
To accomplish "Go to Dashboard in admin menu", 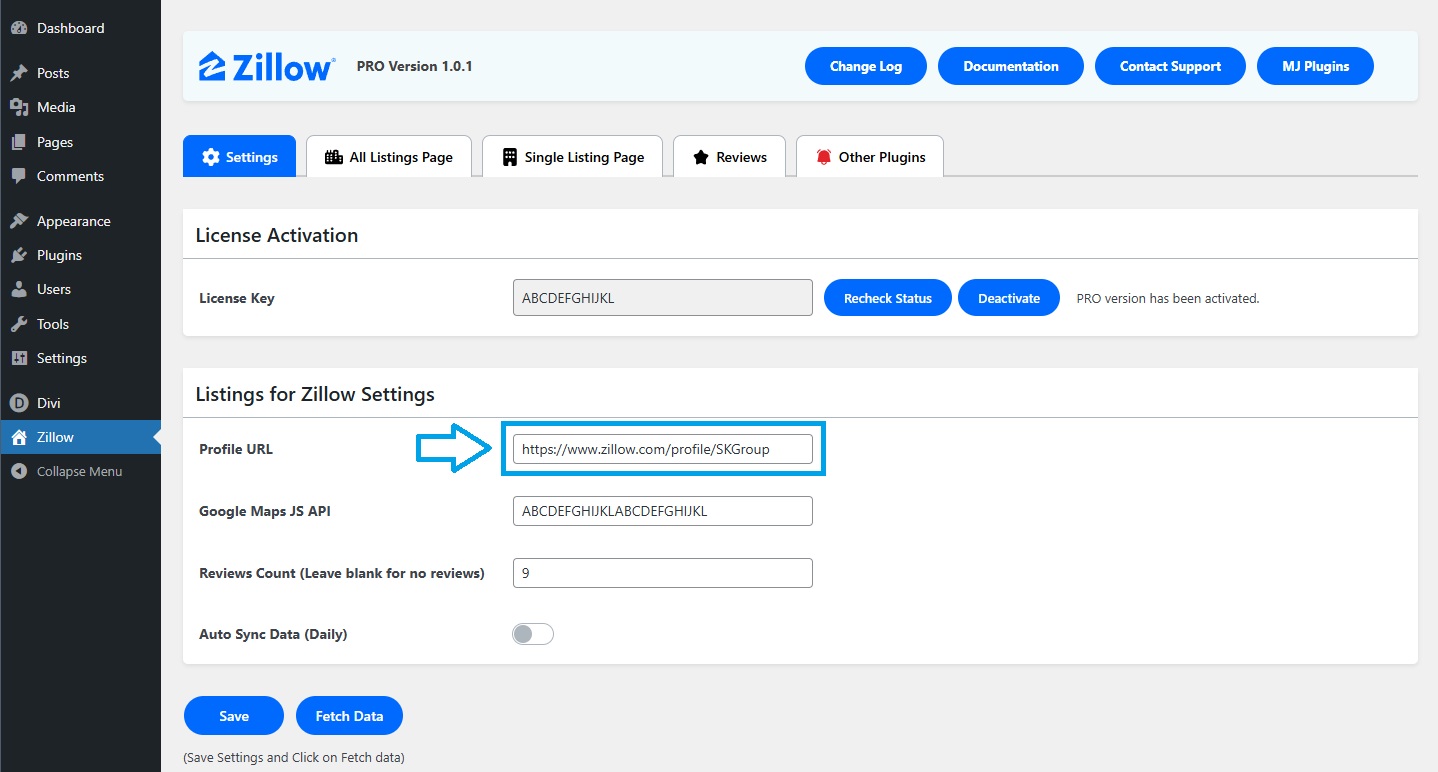I will [80, 28].
